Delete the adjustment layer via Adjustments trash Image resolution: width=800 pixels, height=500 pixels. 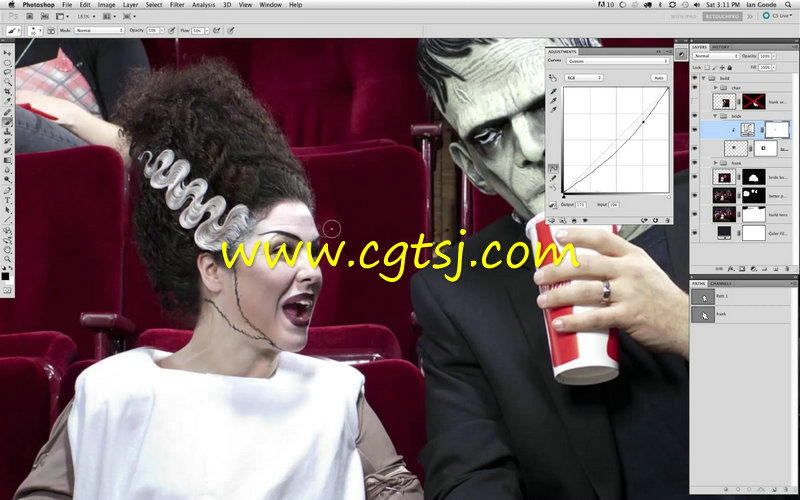[667, 221]
